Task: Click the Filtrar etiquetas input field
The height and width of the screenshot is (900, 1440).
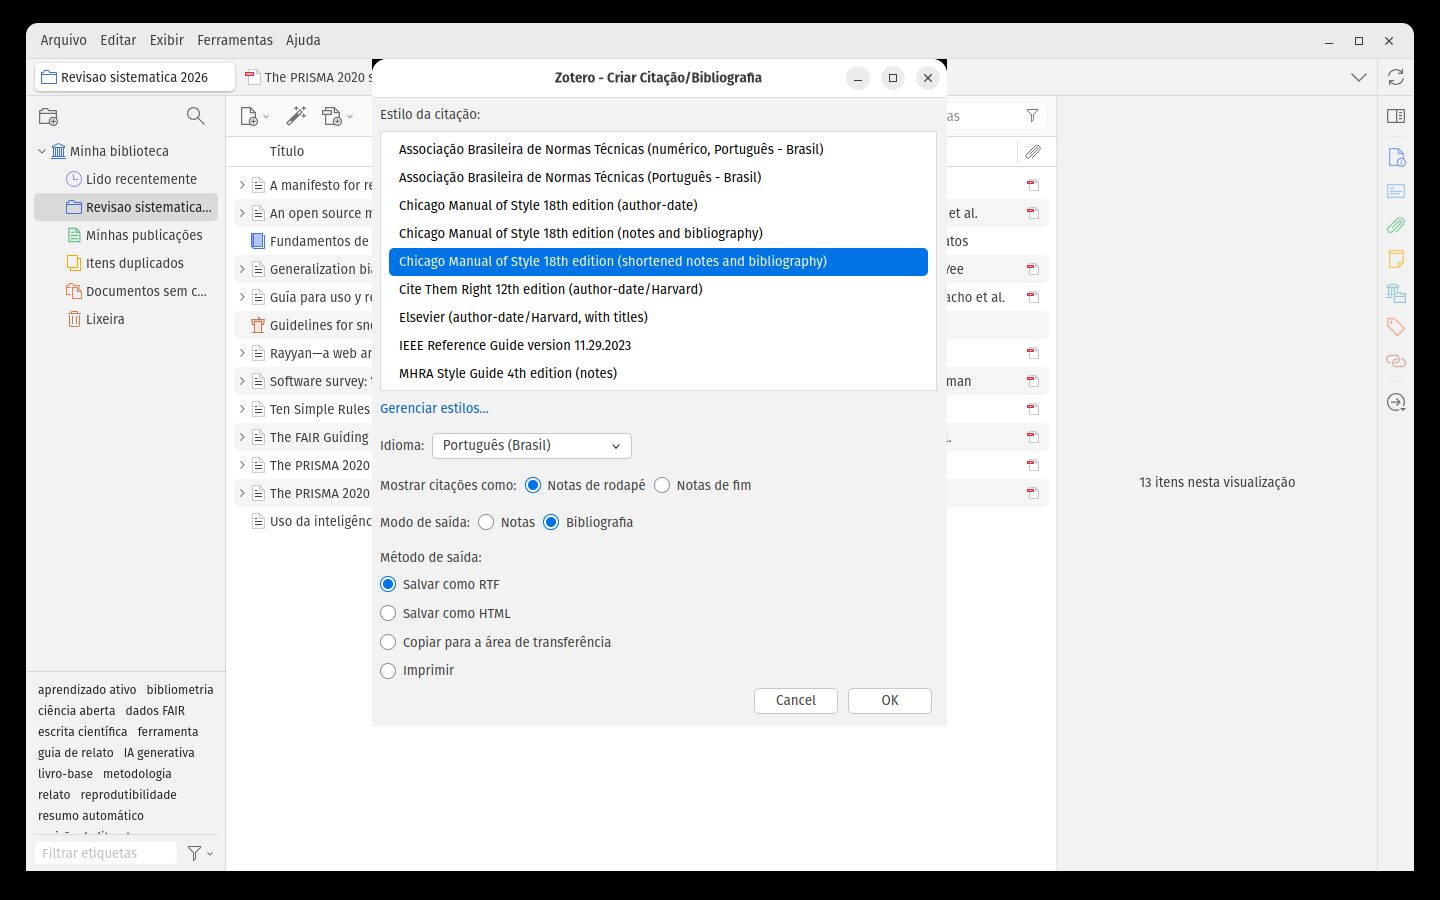Action: tap(106, 853)
